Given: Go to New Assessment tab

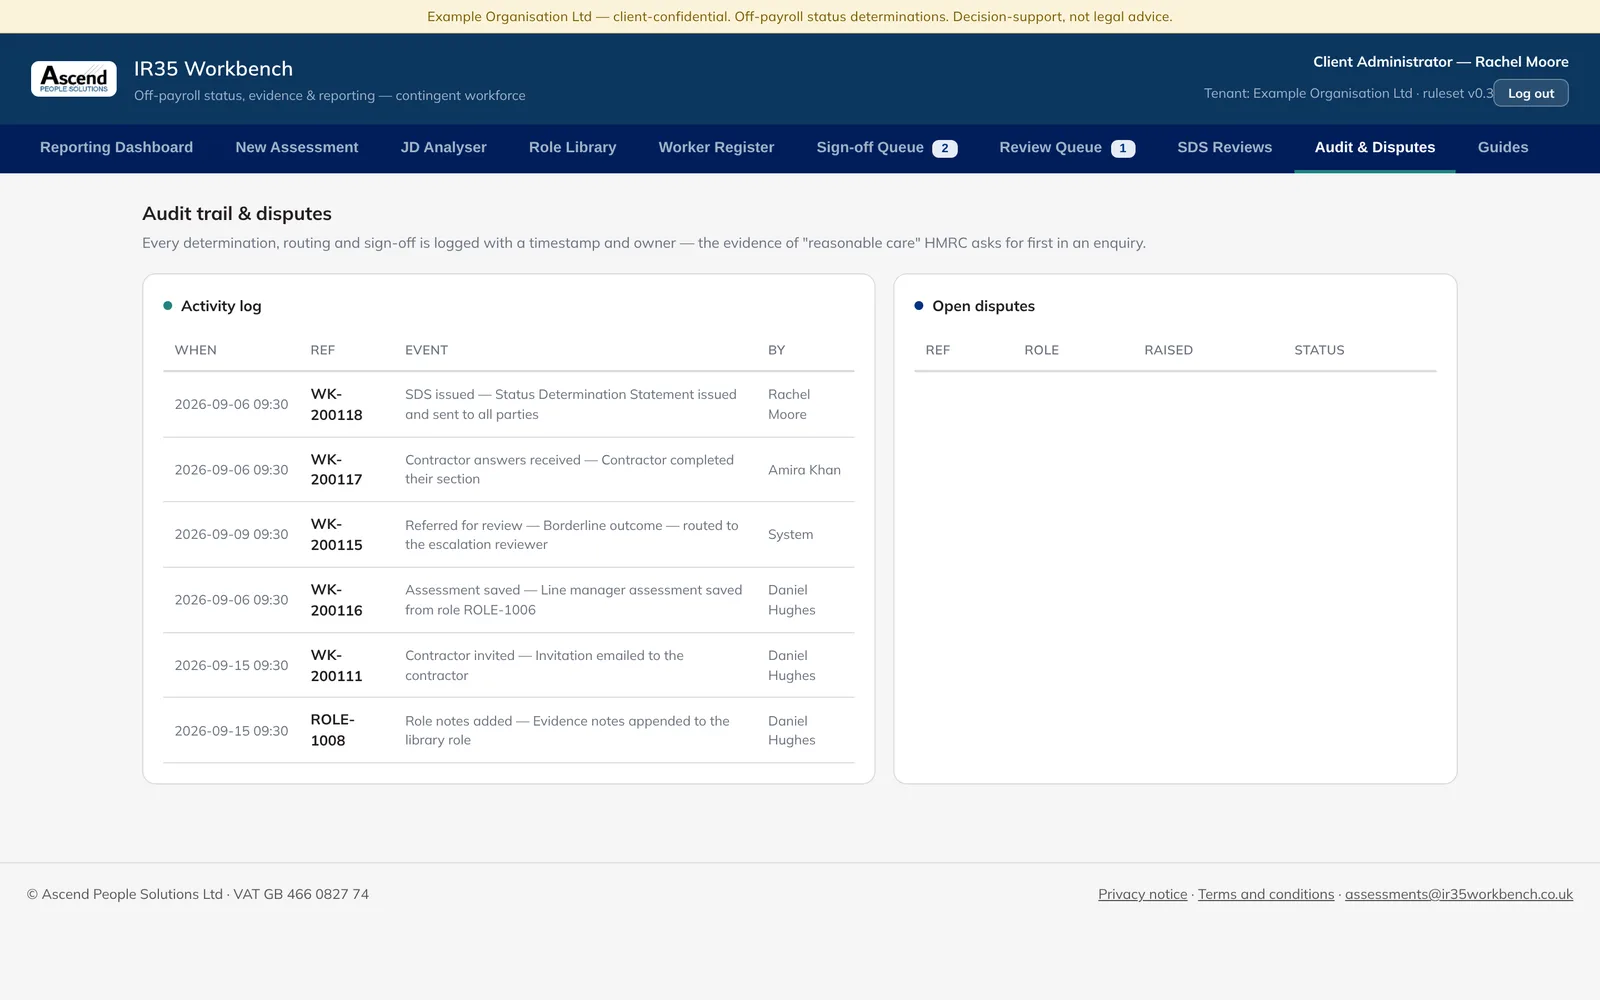Looking at the screenshot, I should pyautogui.click(x=297, y=148).
